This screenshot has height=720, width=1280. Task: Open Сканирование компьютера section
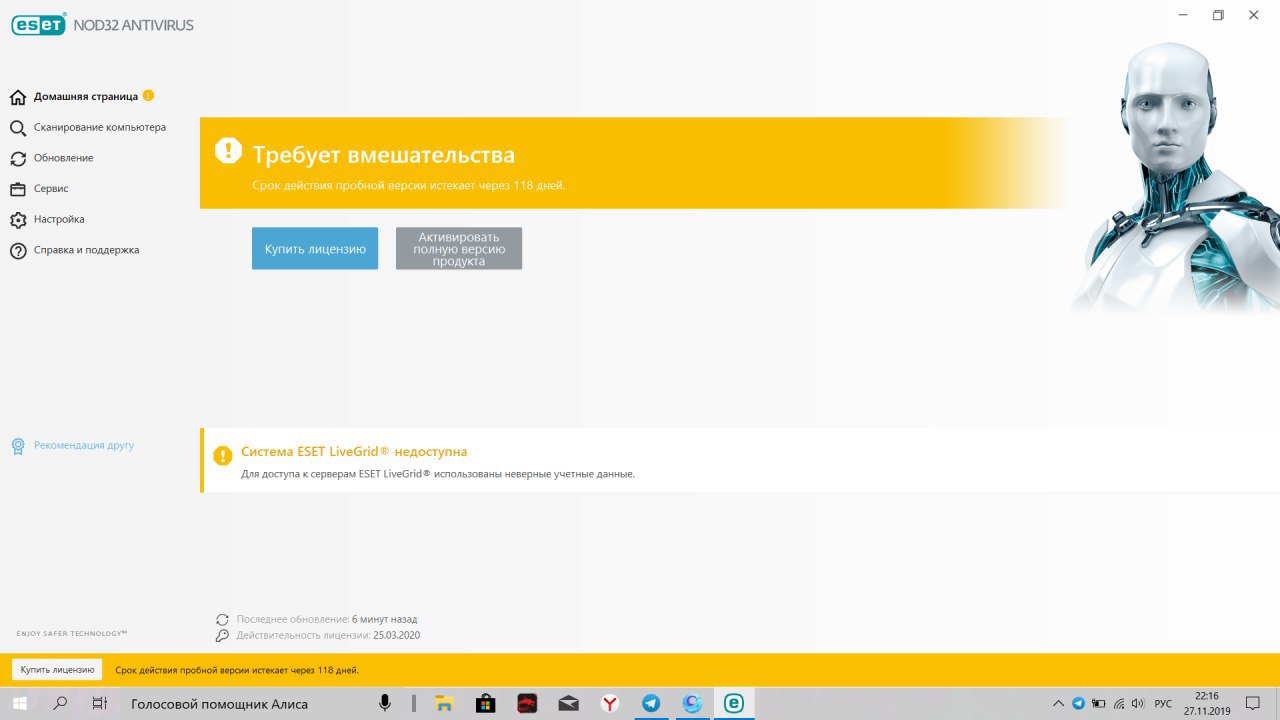100,128
